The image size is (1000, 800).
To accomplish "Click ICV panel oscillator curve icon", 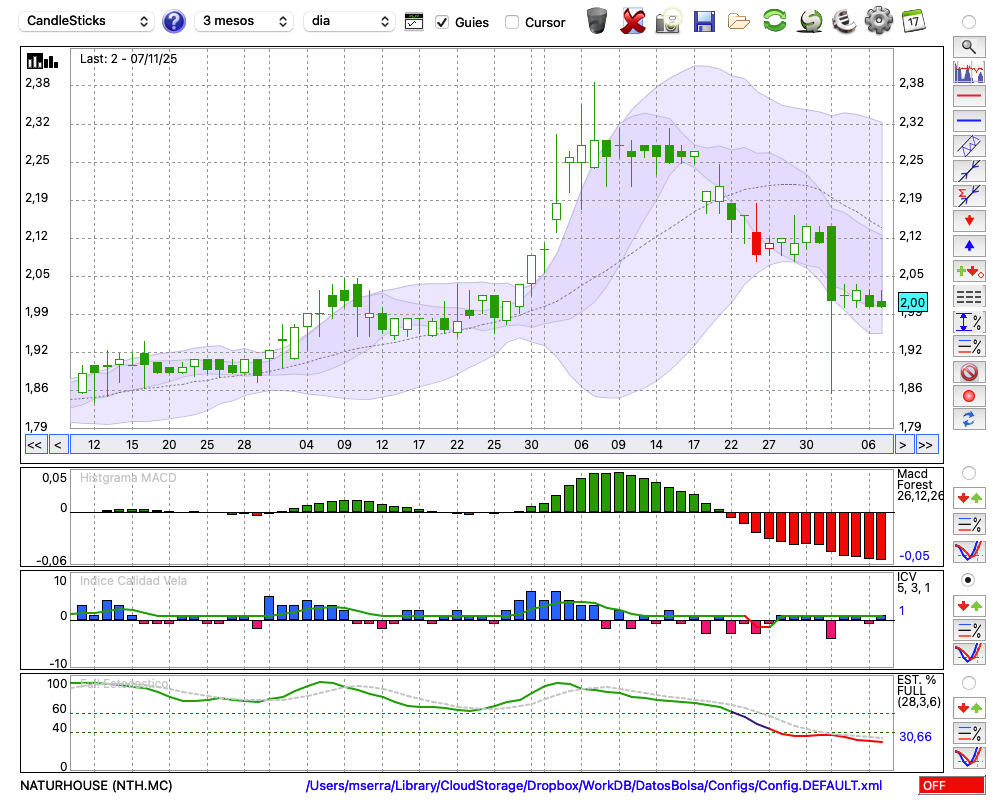I will tap(969, 654).
